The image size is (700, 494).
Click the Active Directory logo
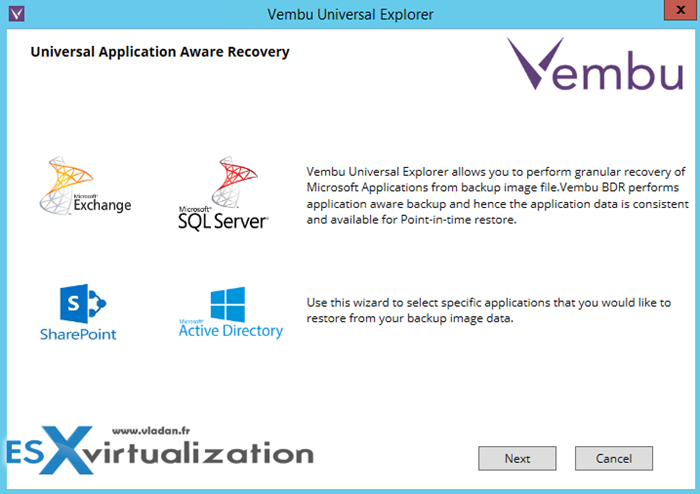[x=231, y=312]
